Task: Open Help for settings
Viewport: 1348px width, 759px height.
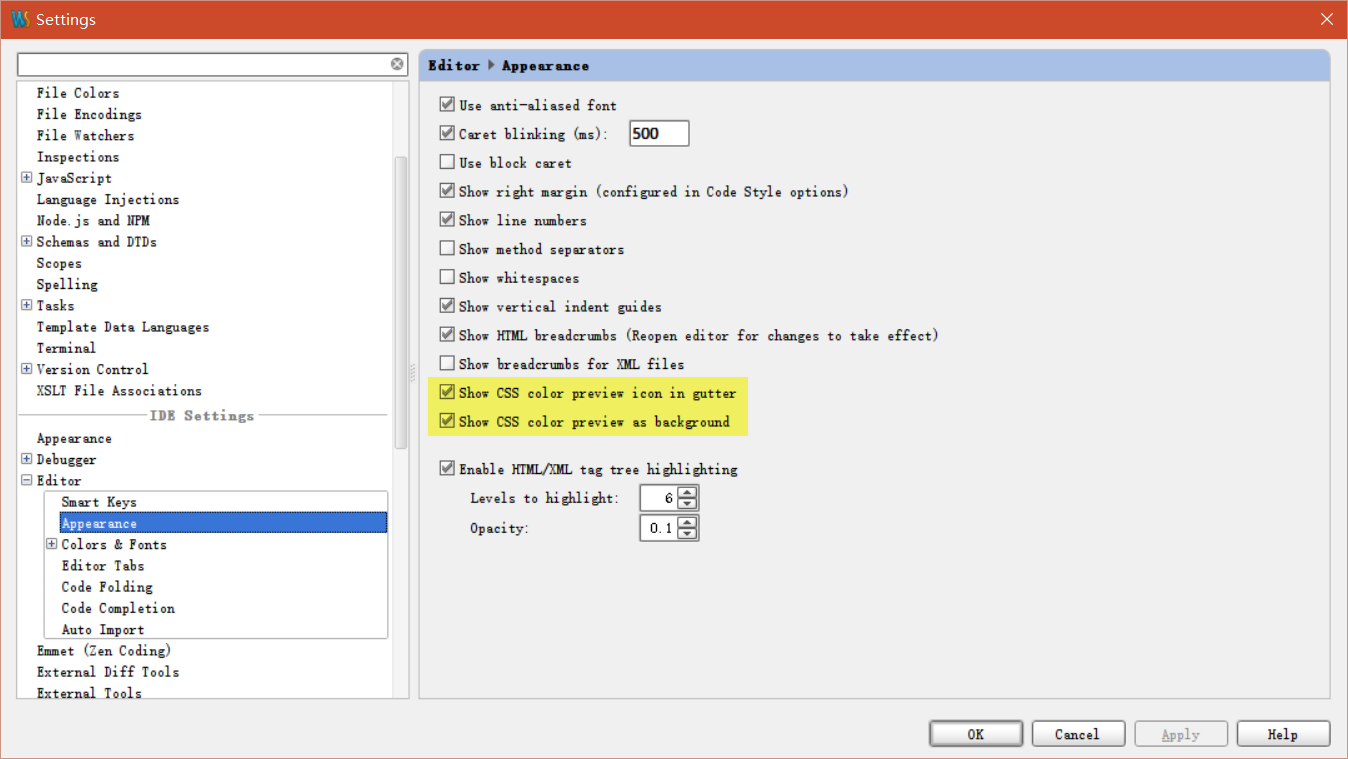Action: pos(1283,734)
